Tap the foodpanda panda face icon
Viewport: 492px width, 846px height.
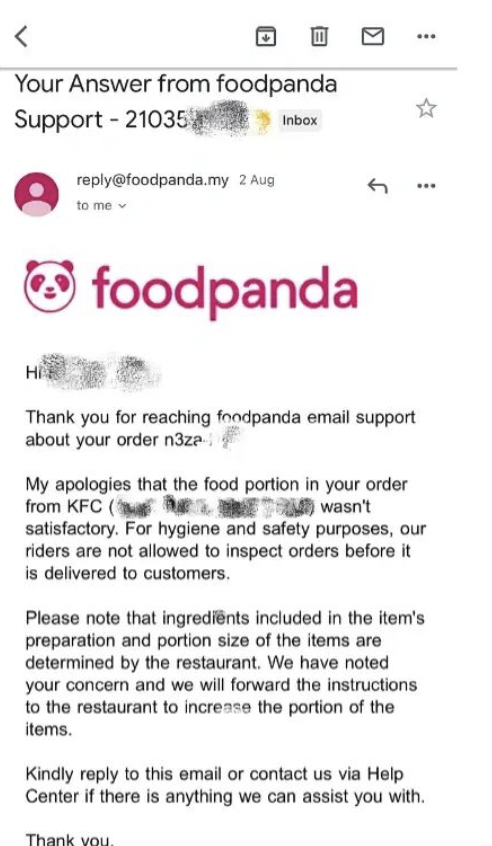click(x=50, y=286)
